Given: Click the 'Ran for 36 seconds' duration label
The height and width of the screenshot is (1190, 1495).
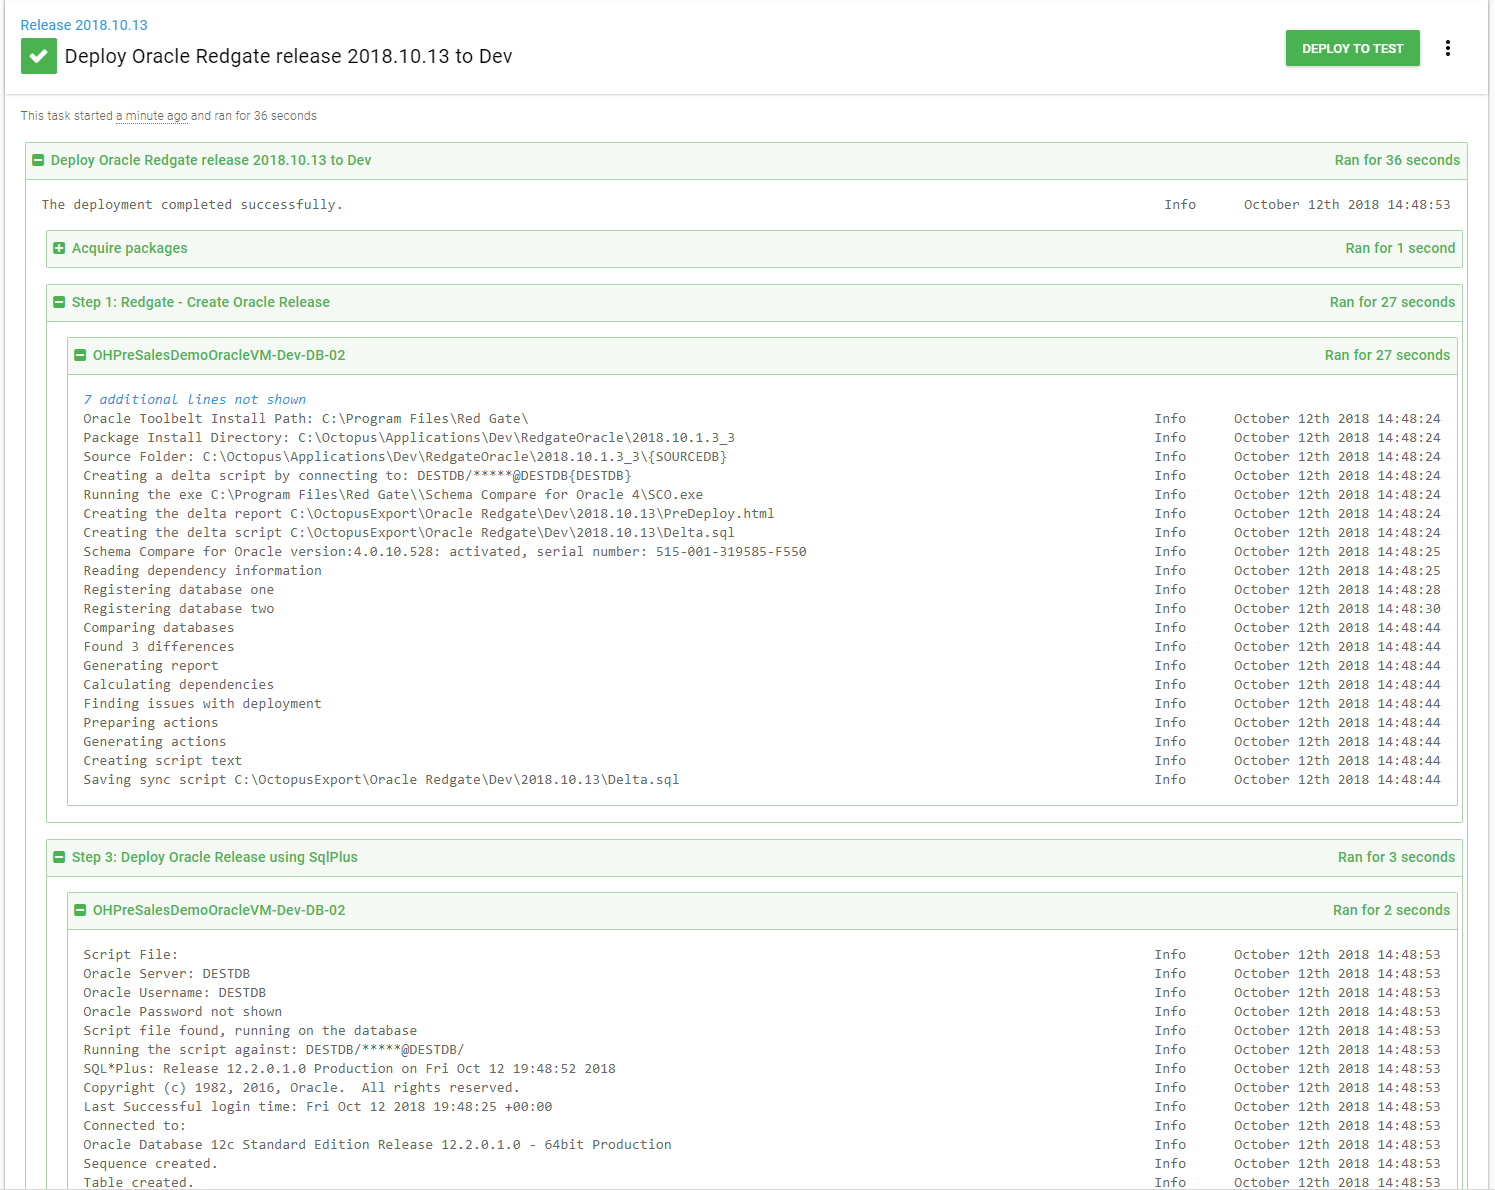Looking at the screenshot, I should tap(1396, 160).
